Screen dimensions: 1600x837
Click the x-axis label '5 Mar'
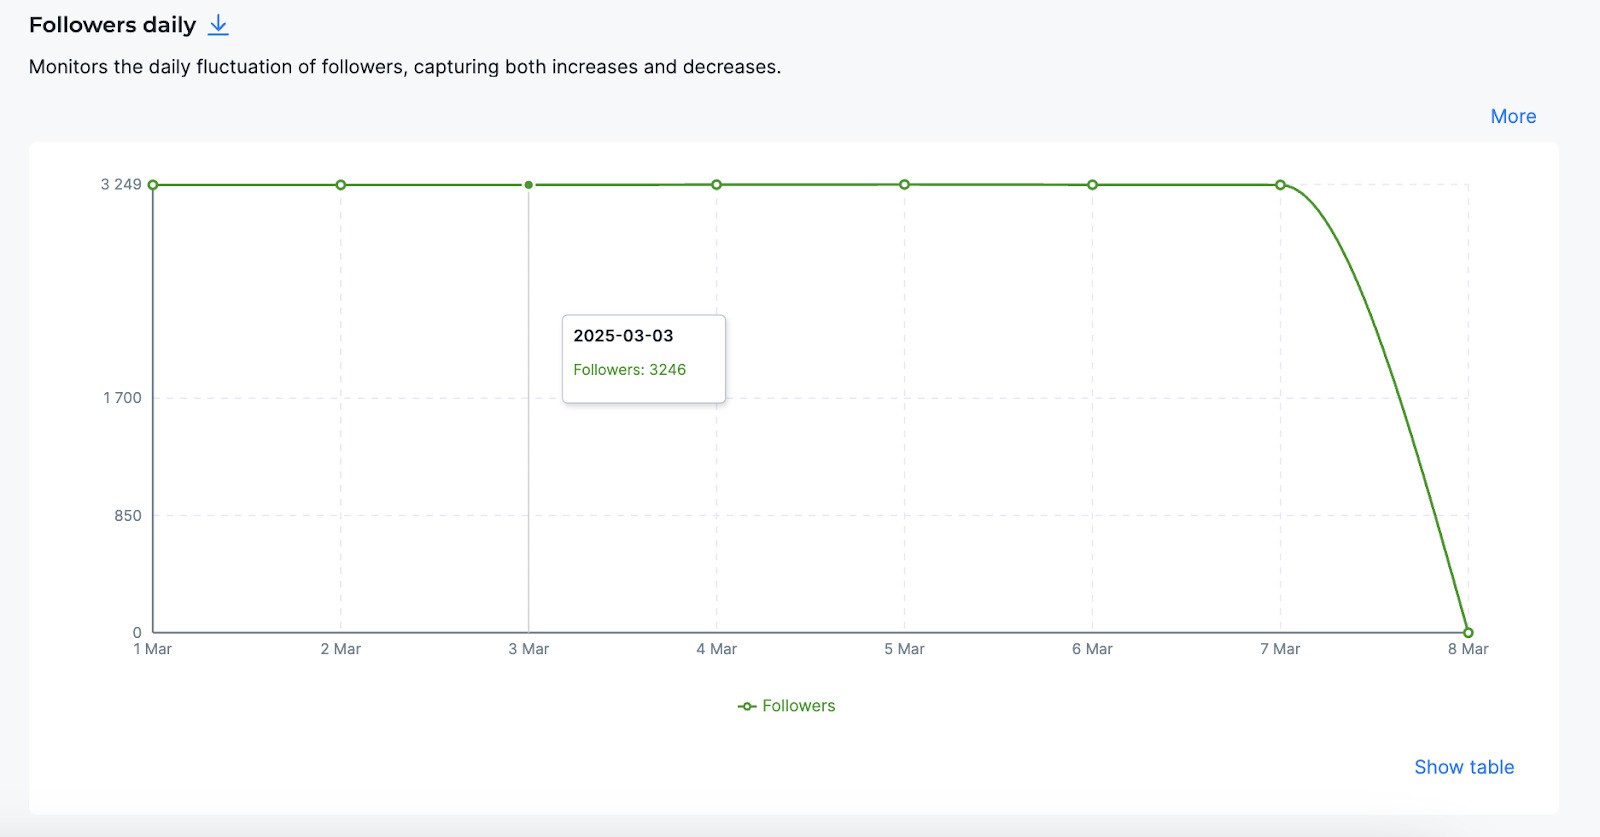point(905,649)
